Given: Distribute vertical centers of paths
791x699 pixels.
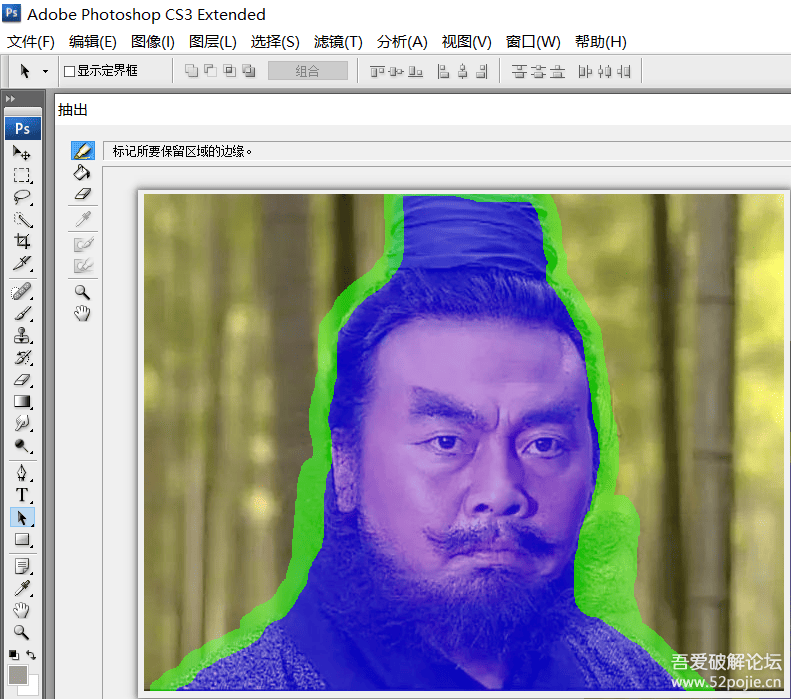Looking at the screenshot, I should 538,72.
